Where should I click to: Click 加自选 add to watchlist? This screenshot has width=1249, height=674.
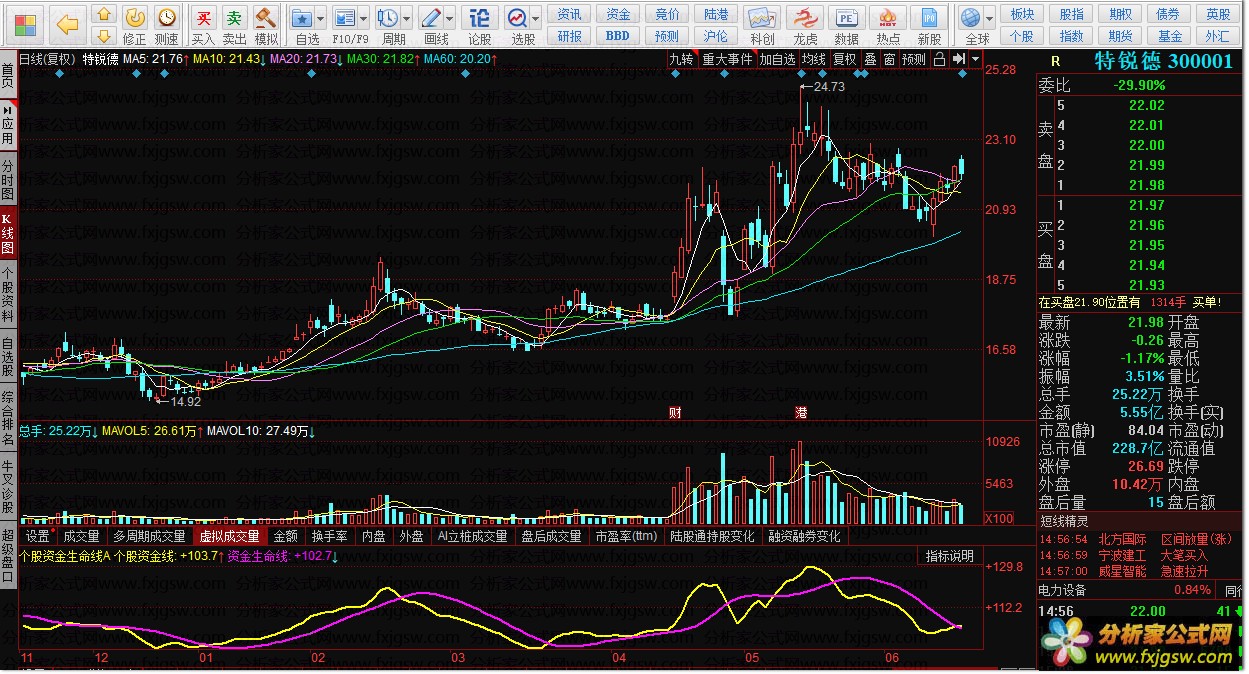click(777, 59)
